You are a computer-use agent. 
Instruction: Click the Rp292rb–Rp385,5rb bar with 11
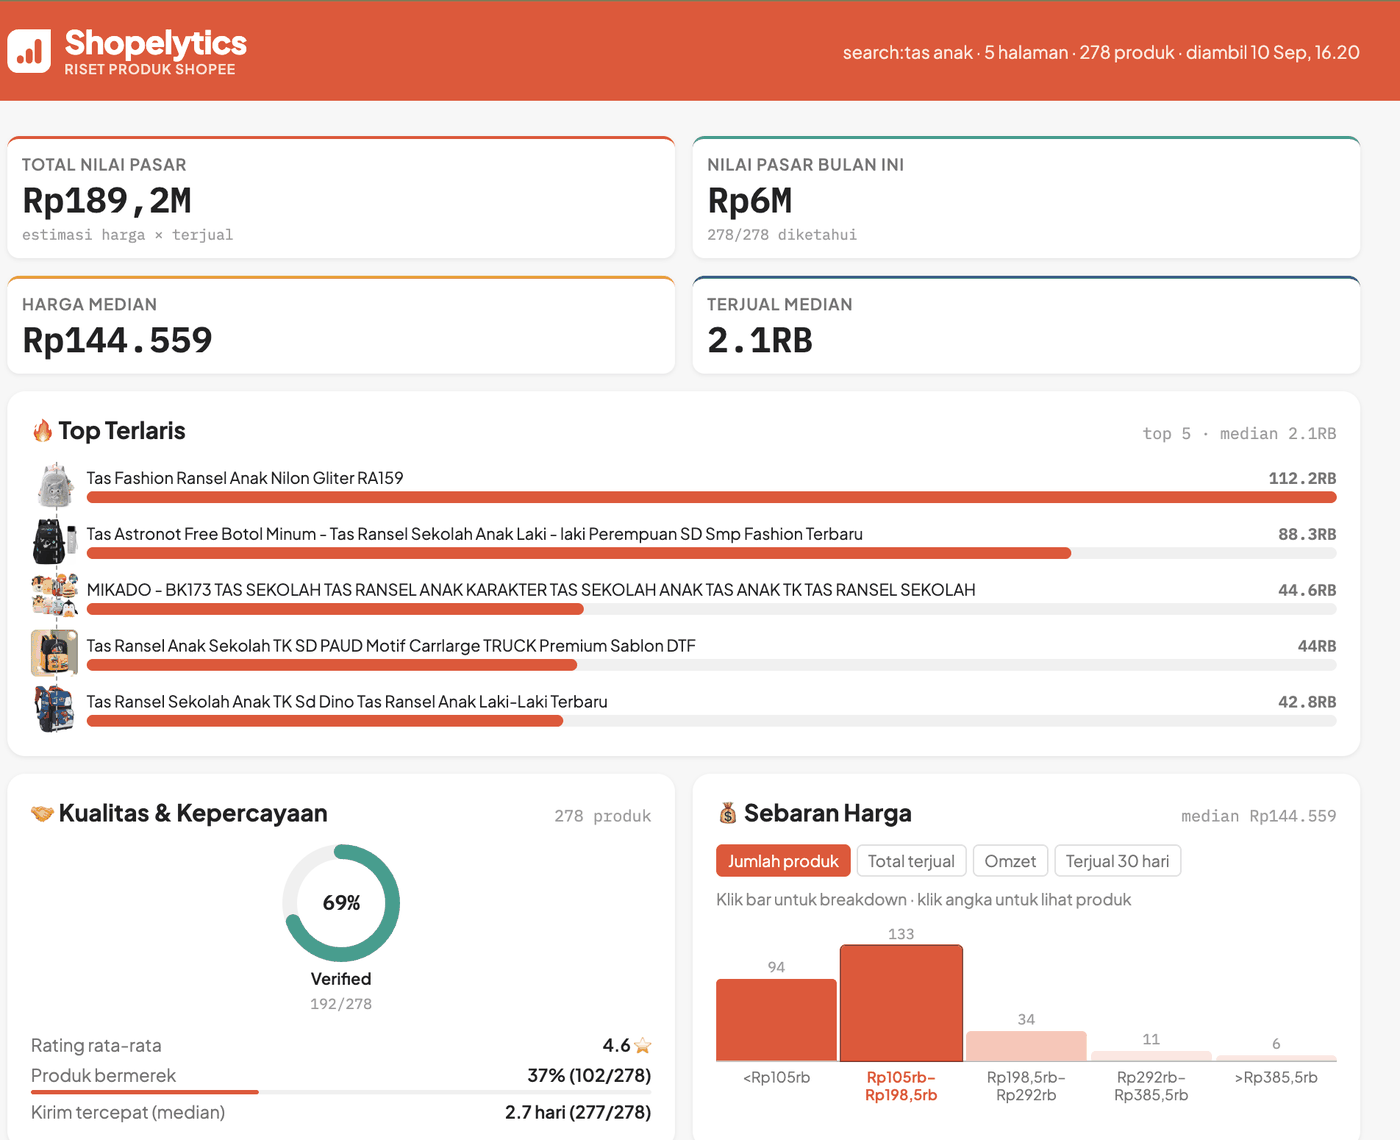(x=1151, y=1056)
